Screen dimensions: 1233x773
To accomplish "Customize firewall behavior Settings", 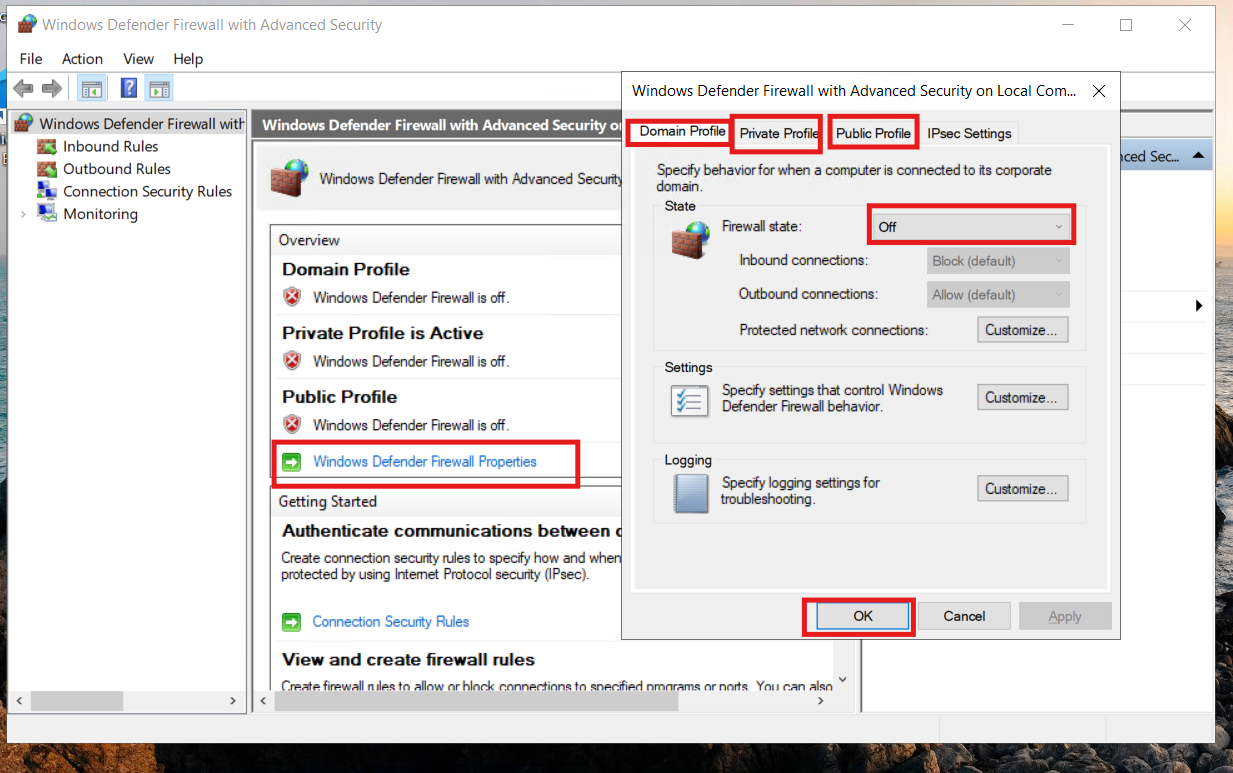I will (1022, 398).
